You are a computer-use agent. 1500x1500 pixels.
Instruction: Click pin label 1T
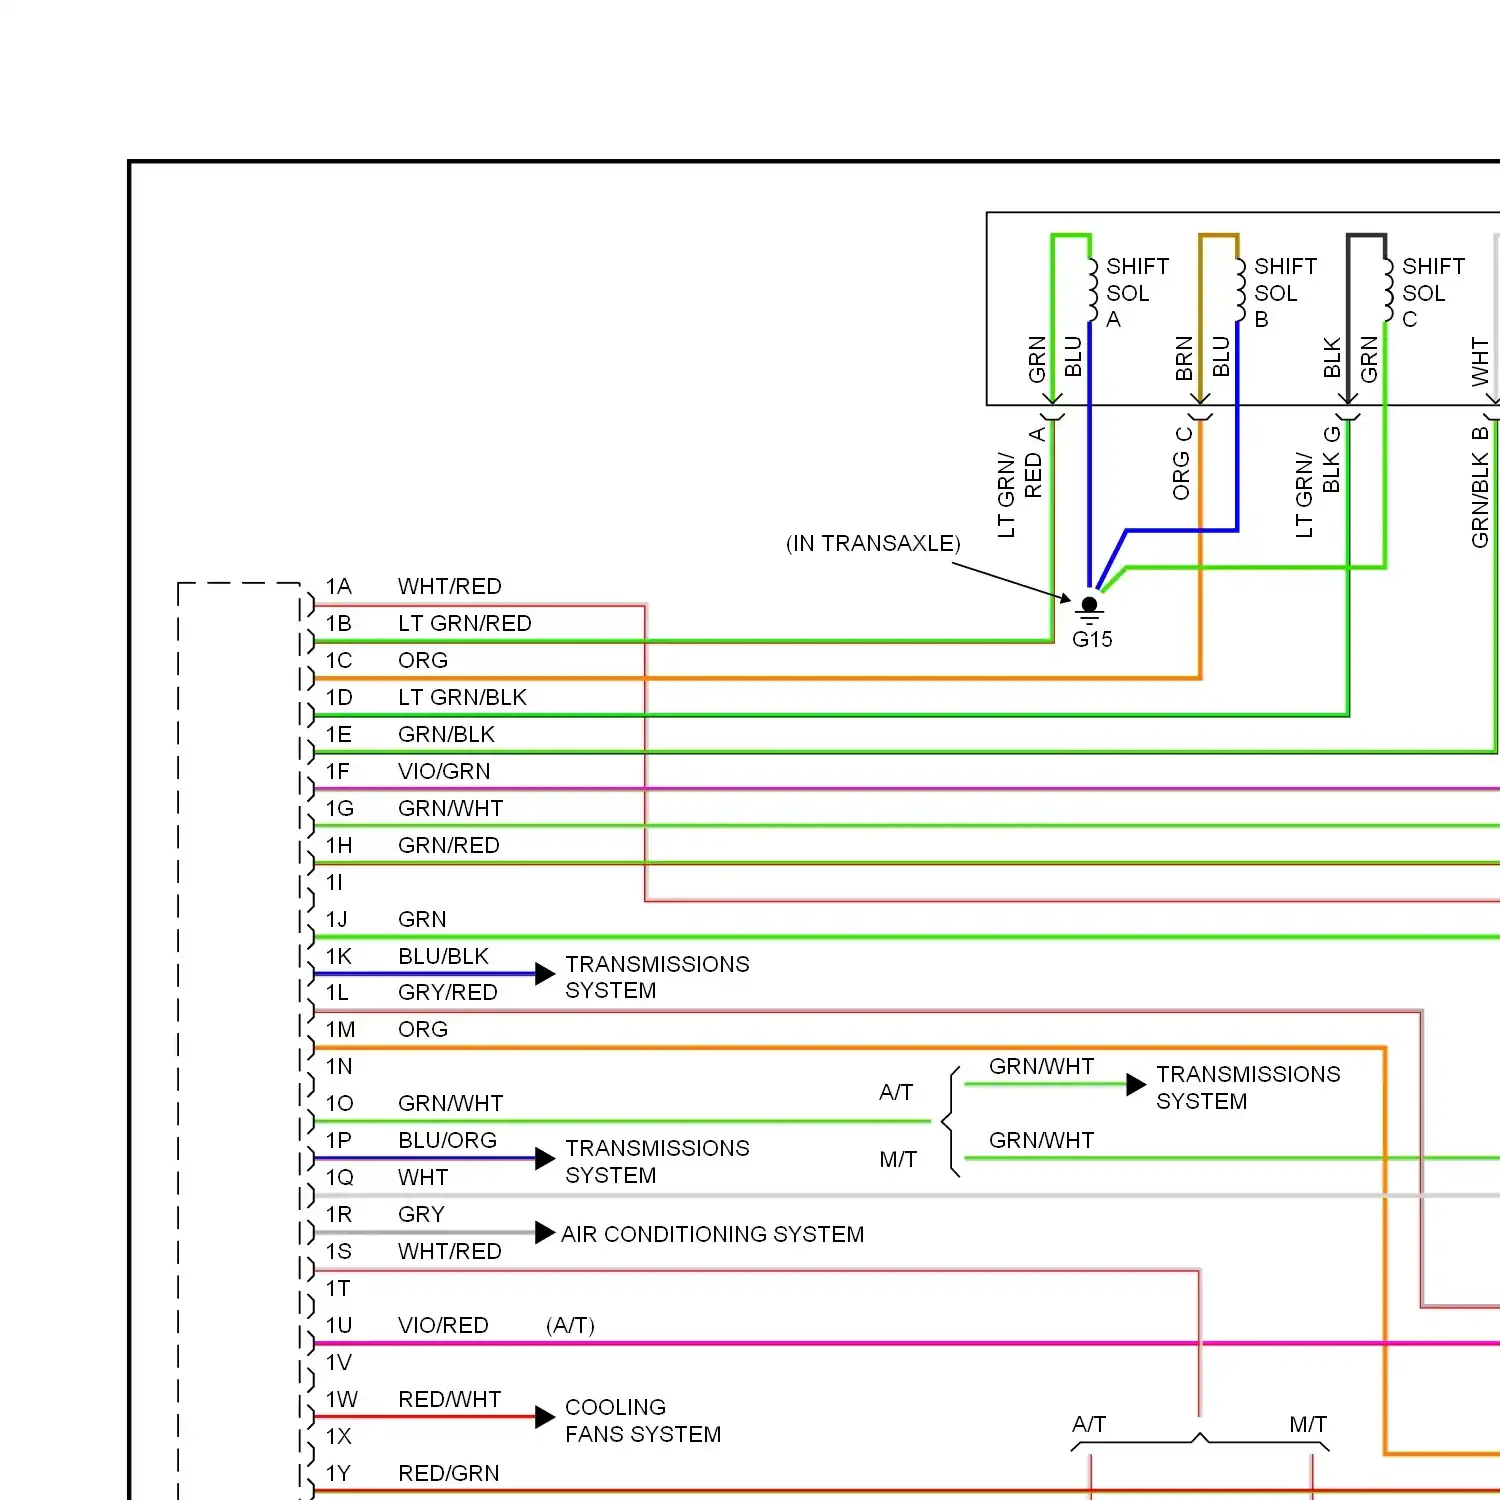(x=338, y=1289)
